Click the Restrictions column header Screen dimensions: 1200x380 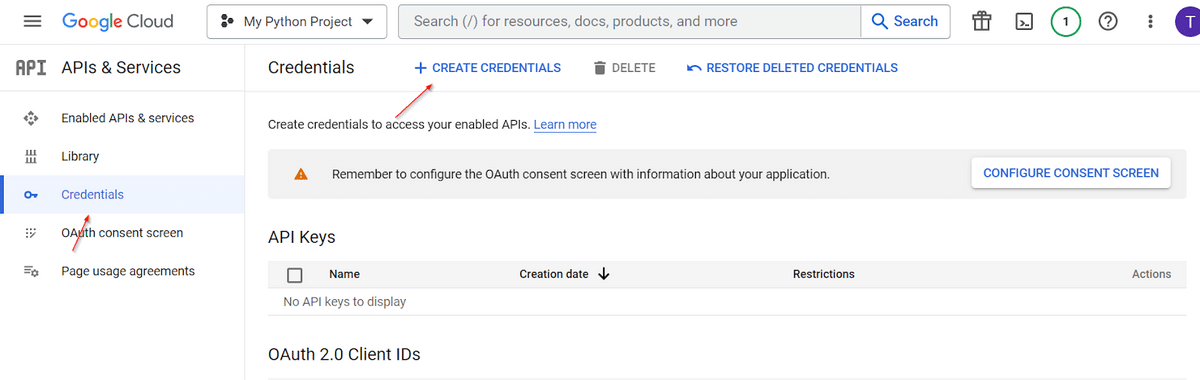824,274
